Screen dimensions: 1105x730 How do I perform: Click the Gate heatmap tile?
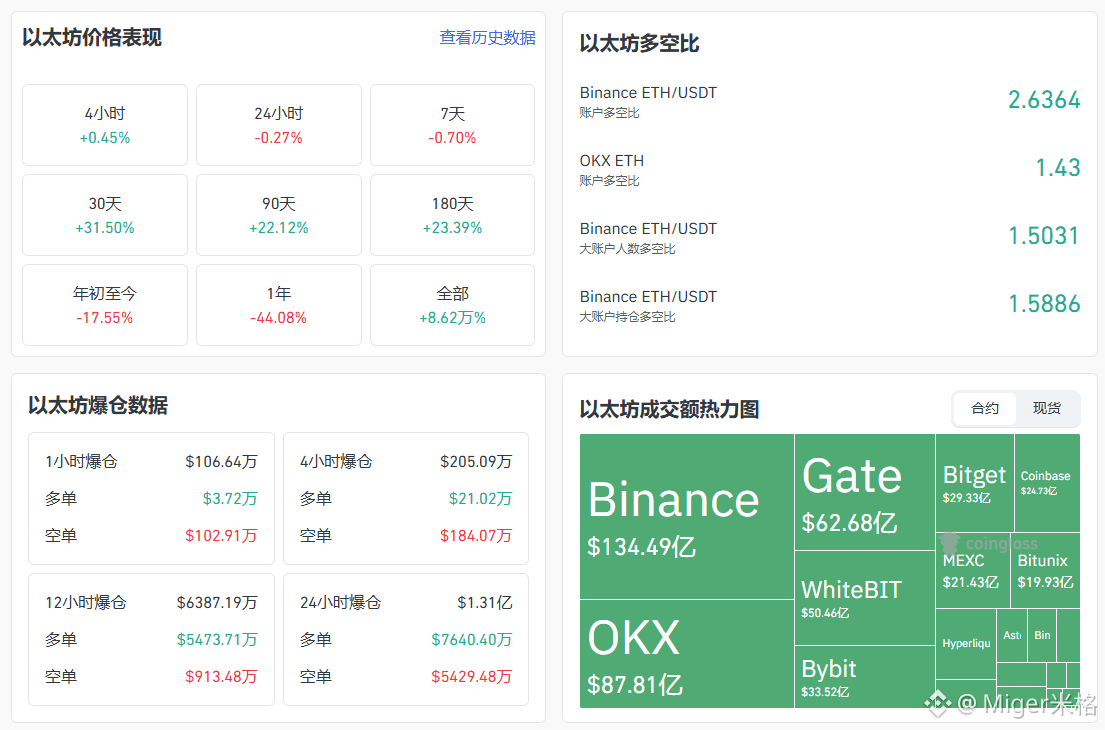[865, 492]
